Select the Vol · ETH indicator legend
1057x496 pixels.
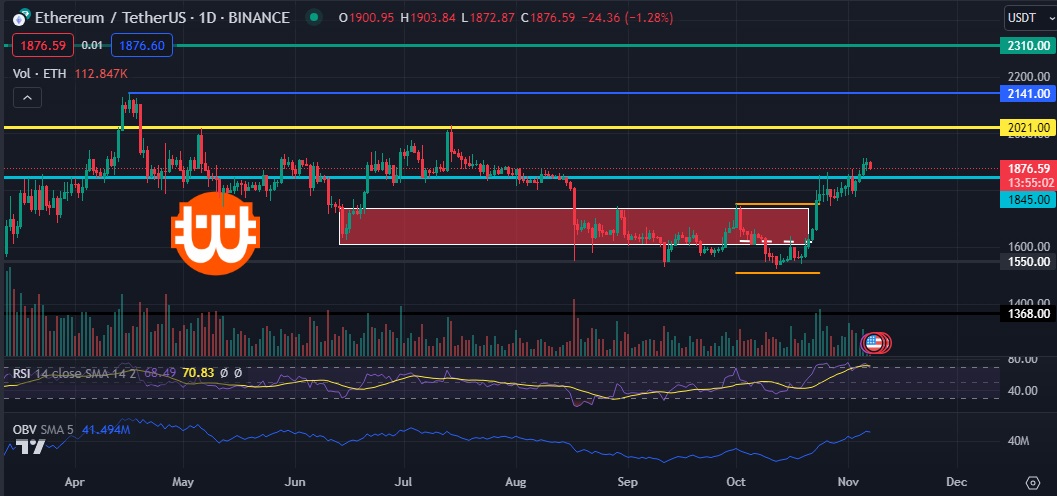40,74
